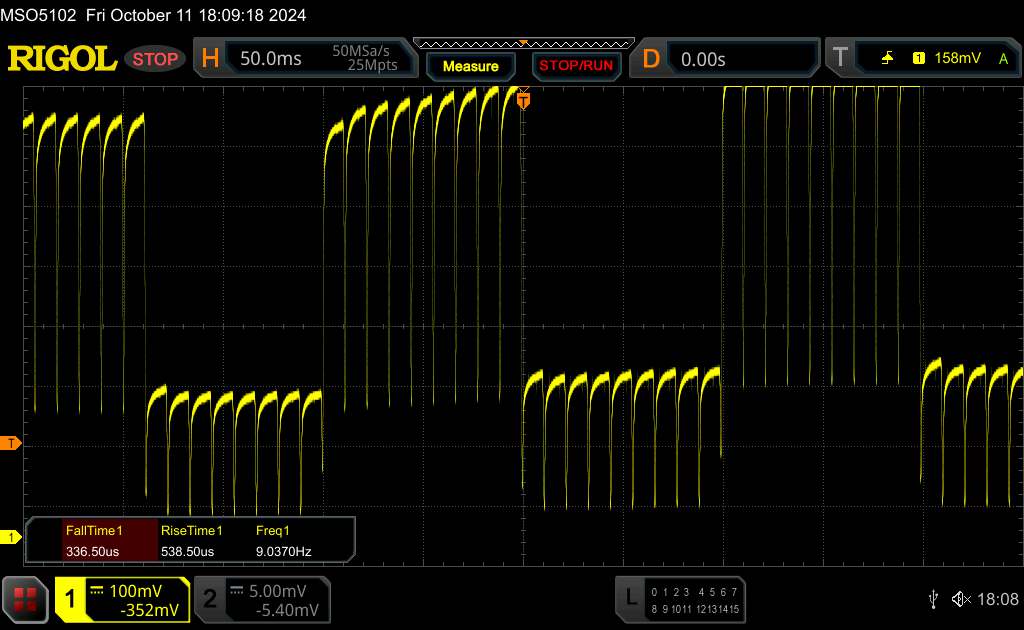Click the USB connection icon
Viewport: 1024px width, 630px height.
(x=933, y=599)
